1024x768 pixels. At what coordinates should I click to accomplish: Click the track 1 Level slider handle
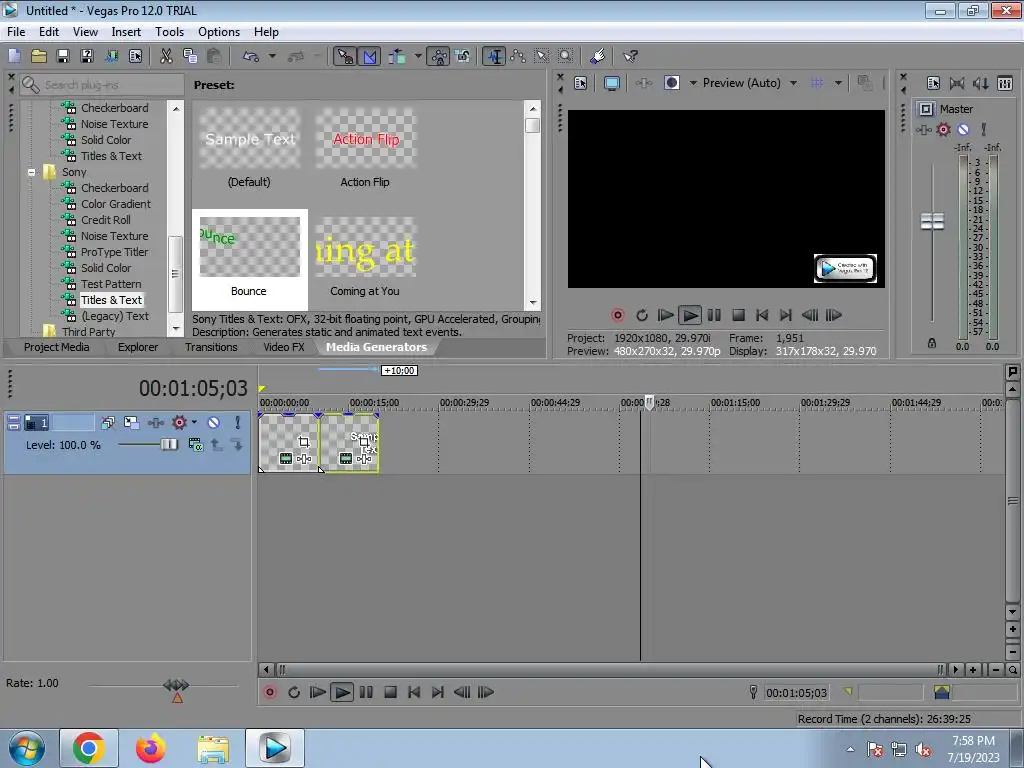click(169, 445)
